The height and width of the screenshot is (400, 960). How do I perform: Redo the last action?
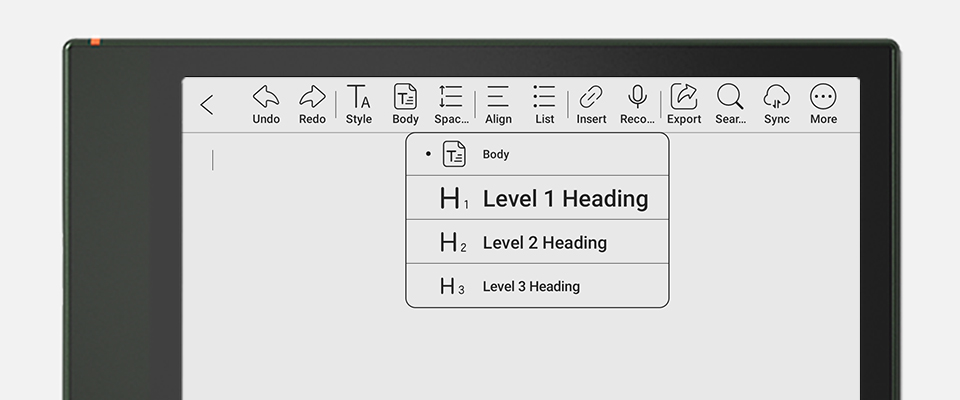click(x=312, y=105)
